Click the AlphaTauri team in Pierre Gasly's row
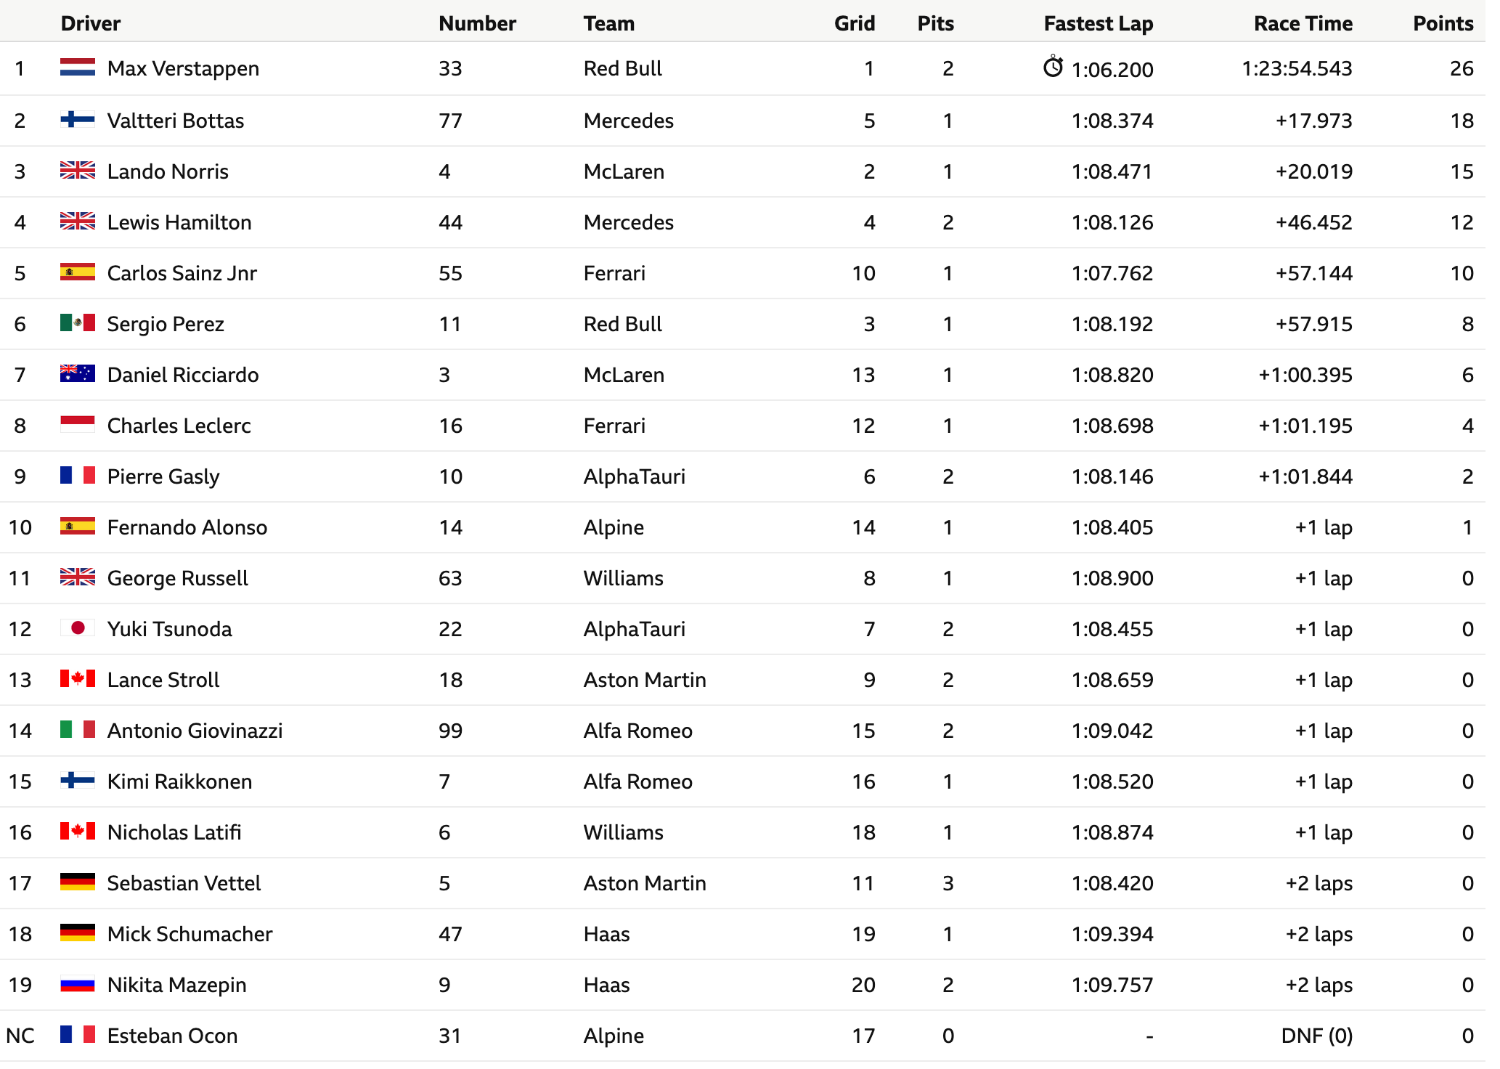1500x1069 pixels. pos(634,476)
